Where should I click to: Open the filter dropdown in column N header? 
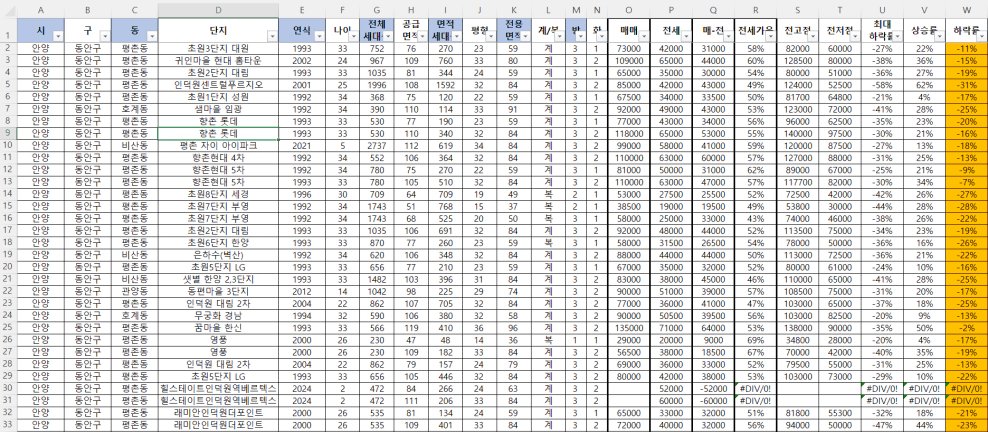click(601, 37)
